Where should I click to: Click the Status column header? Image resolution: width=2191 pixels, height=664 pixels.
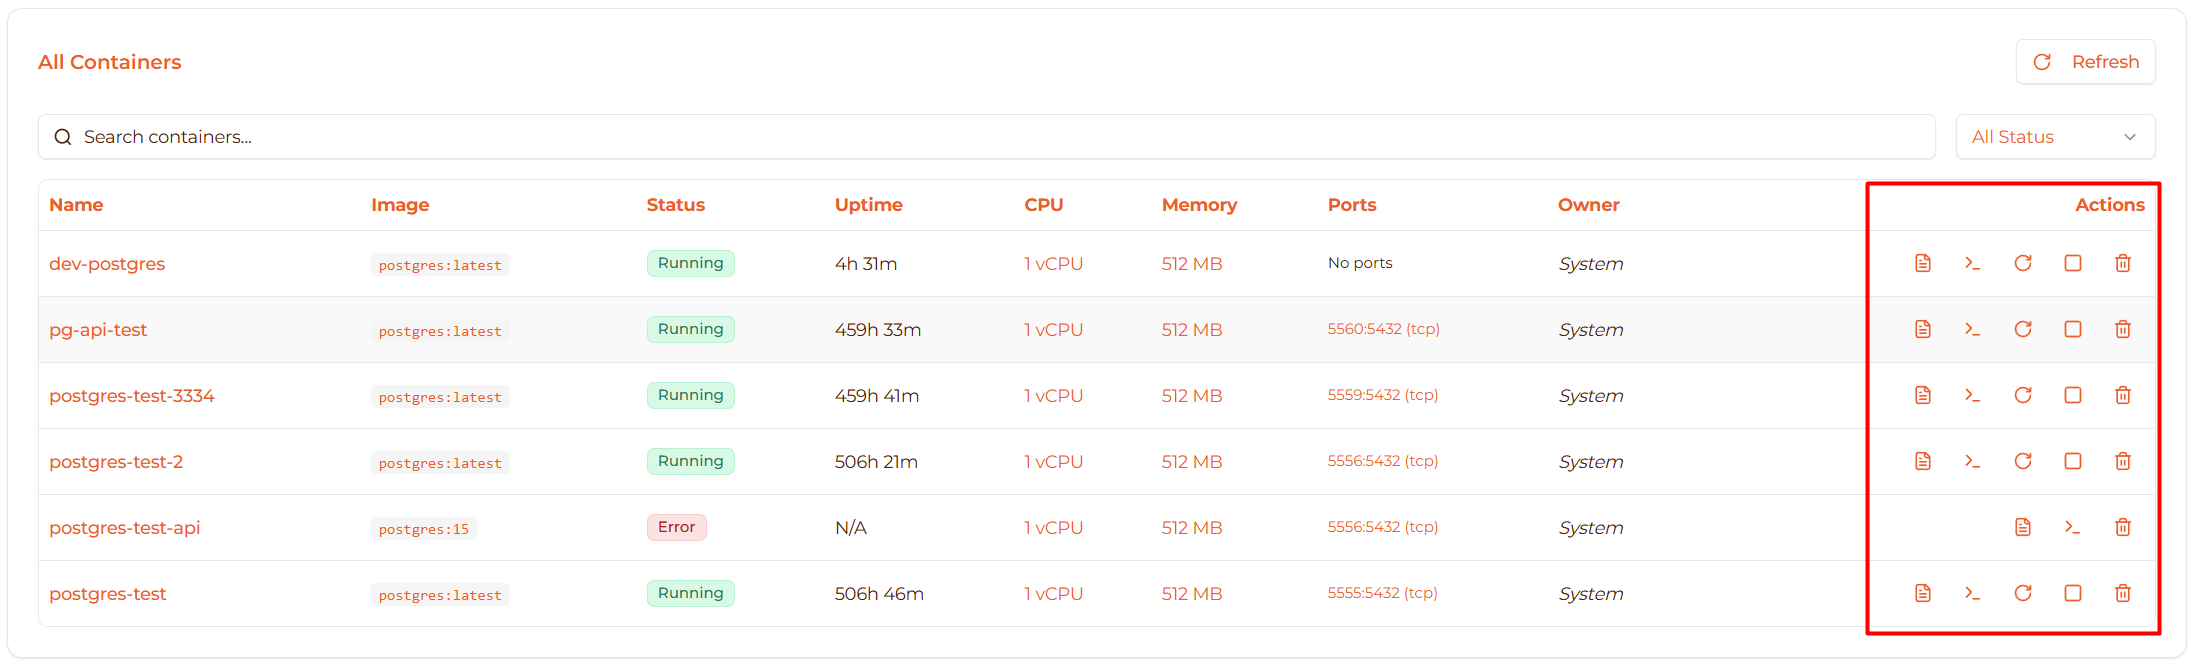point(675,205)
